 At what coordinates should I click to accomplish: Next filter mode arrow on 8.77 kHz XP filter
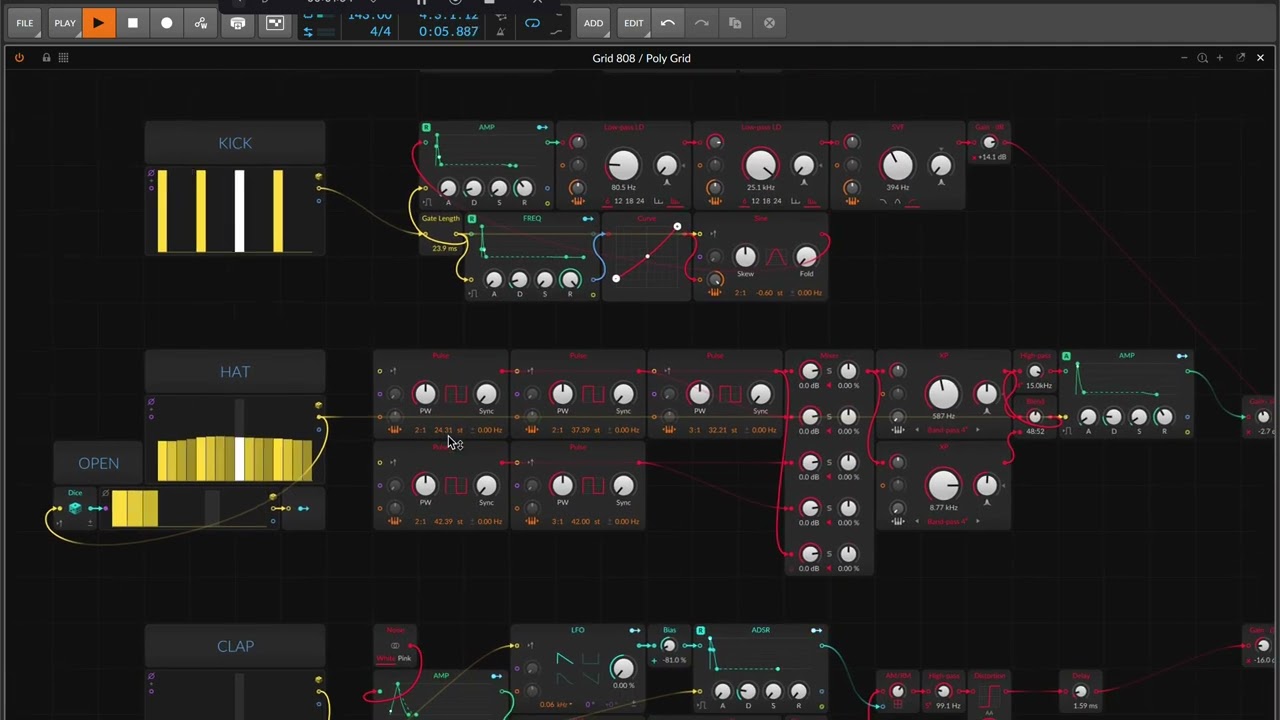click(x=977, y=522)
